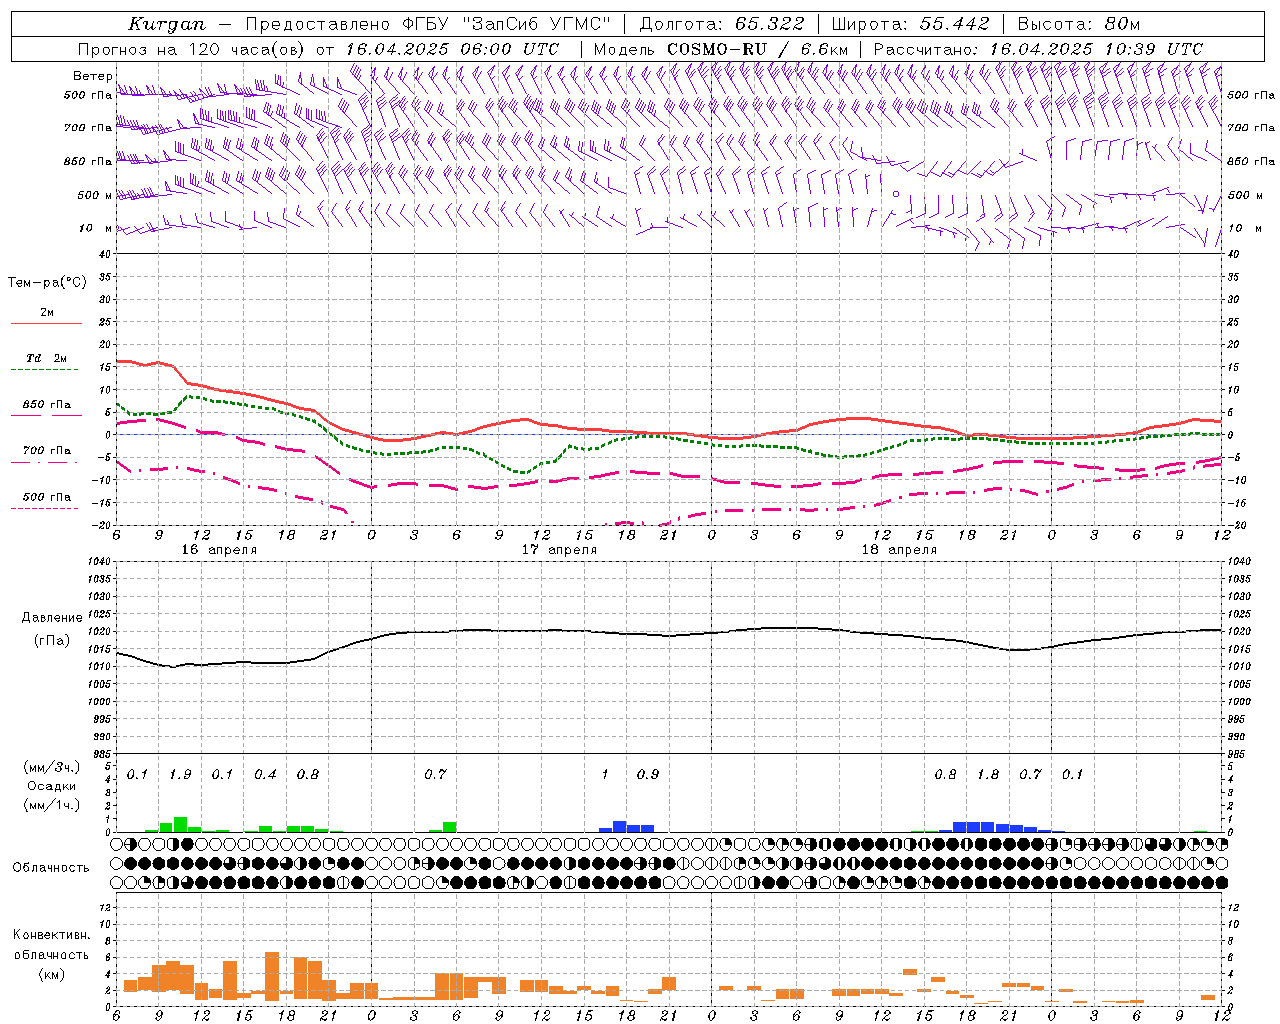Click the Модель COSMO-RU / 6.6км label
The width and height of the screenshot is (1280, 1024).
(720, 49)
